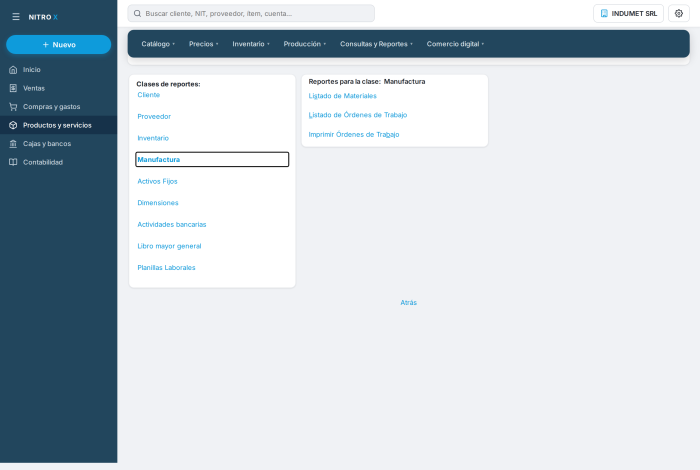The height and width of the screenshot is (470, 700).
Task: Expand the Inventario dropdown in navbar
Action: [251, 44]
